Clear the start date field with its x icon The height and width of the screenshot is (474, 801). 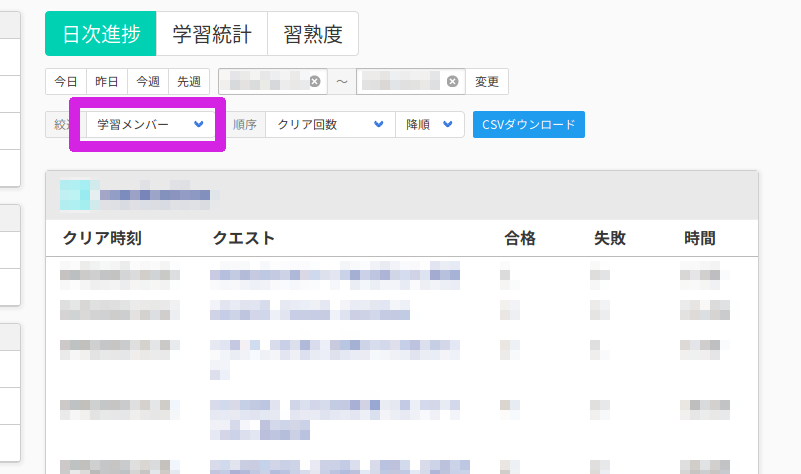click(x=315, y=81)
